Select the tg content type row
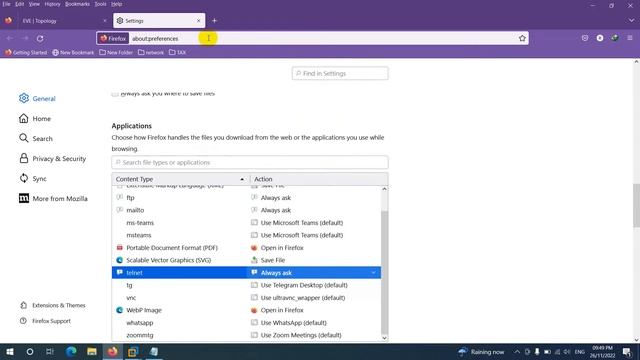This screenshot has height=360, width=640. (246, 285)
